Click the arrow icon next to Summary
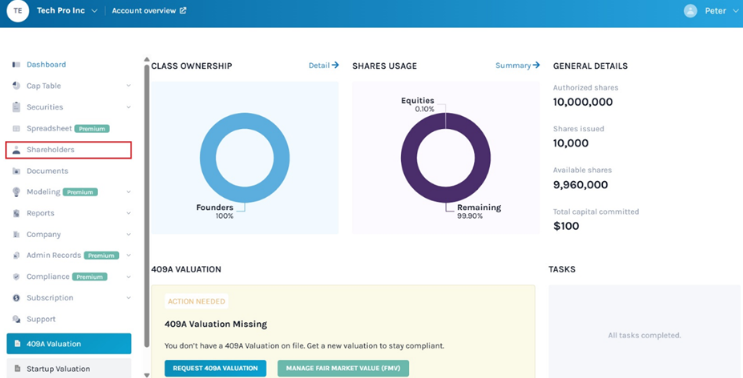Screen dimensions: 743x378 coord(536,65)
